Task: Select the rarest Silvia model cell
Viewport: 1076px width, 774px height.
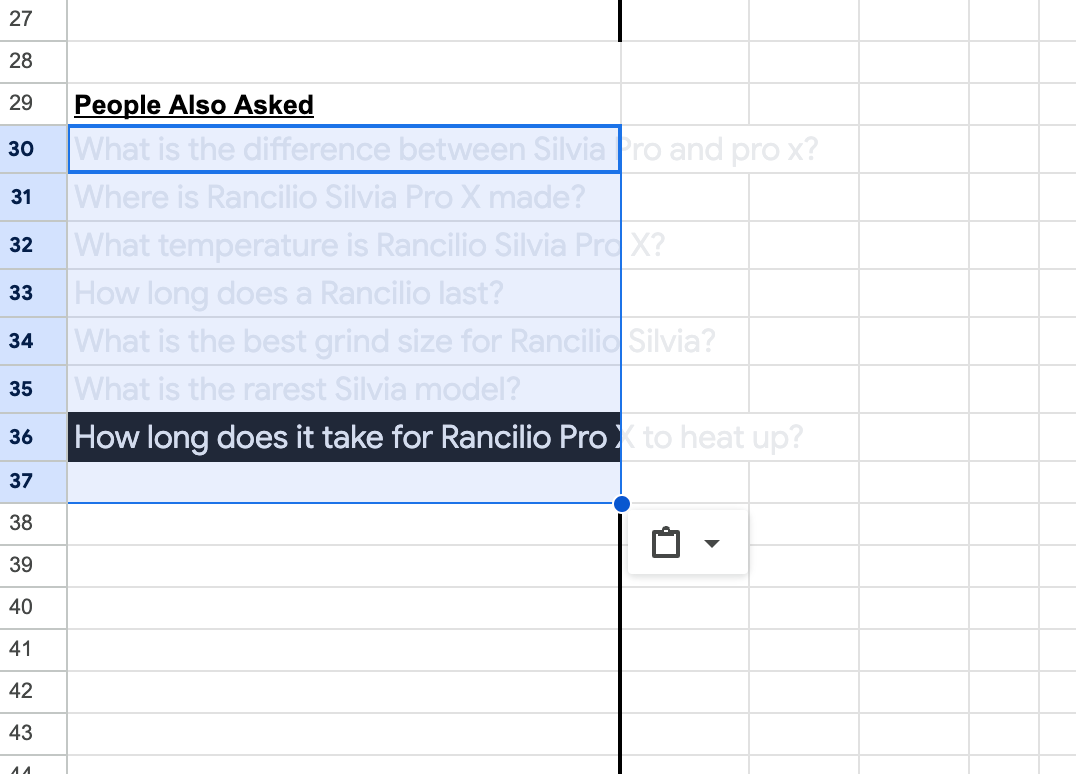Action: [x=344, y=389]
